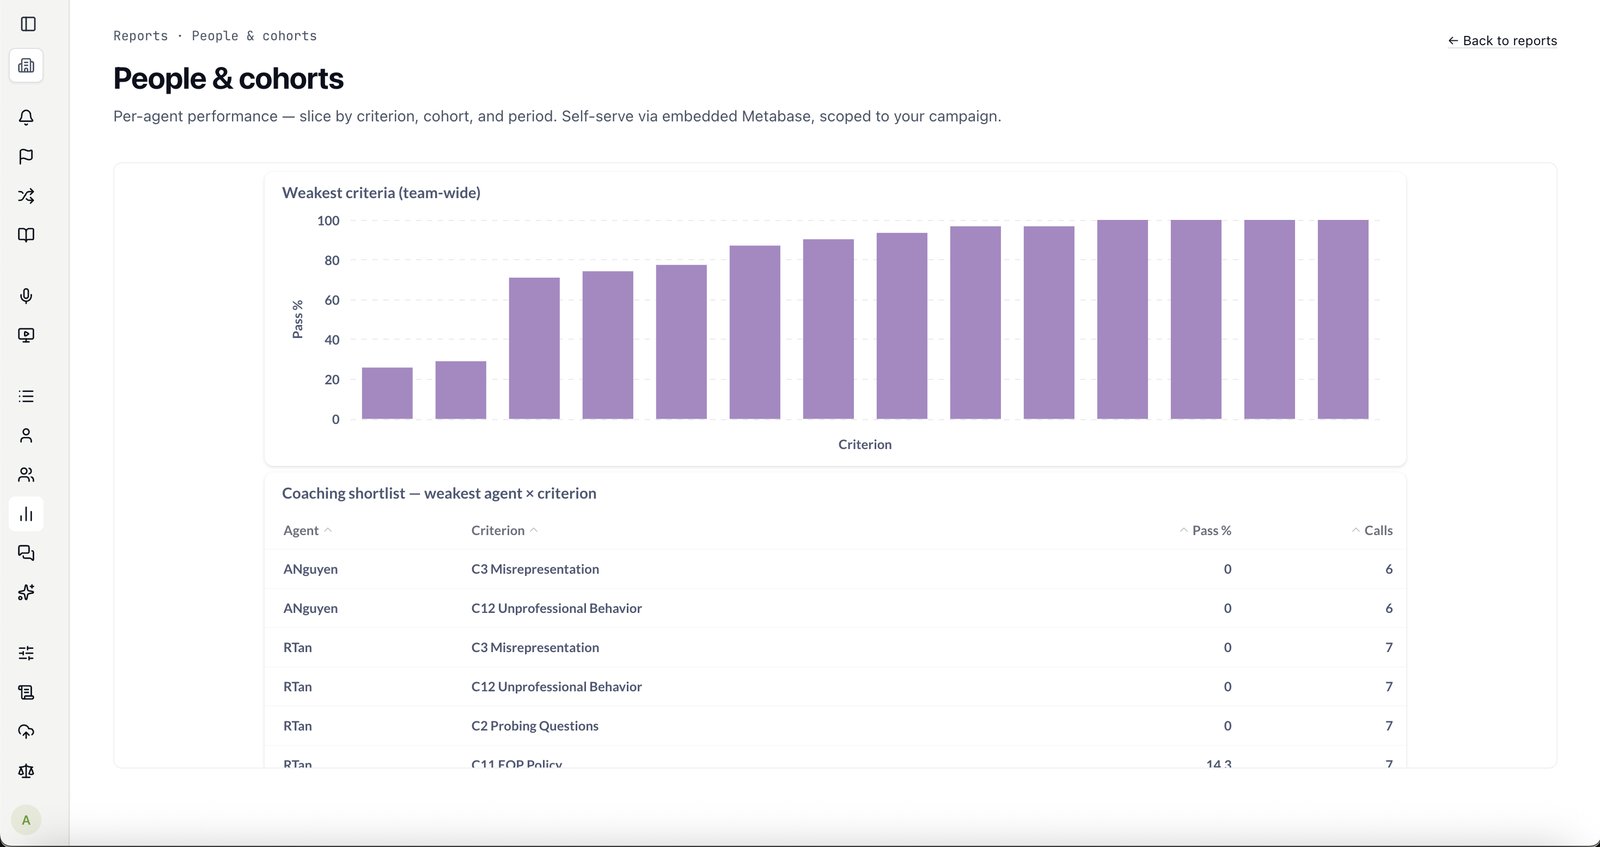Click the lowest bar in Weakest criteria chart
The width and height of the screenshot is (1600, 847).
pos(387,393)
